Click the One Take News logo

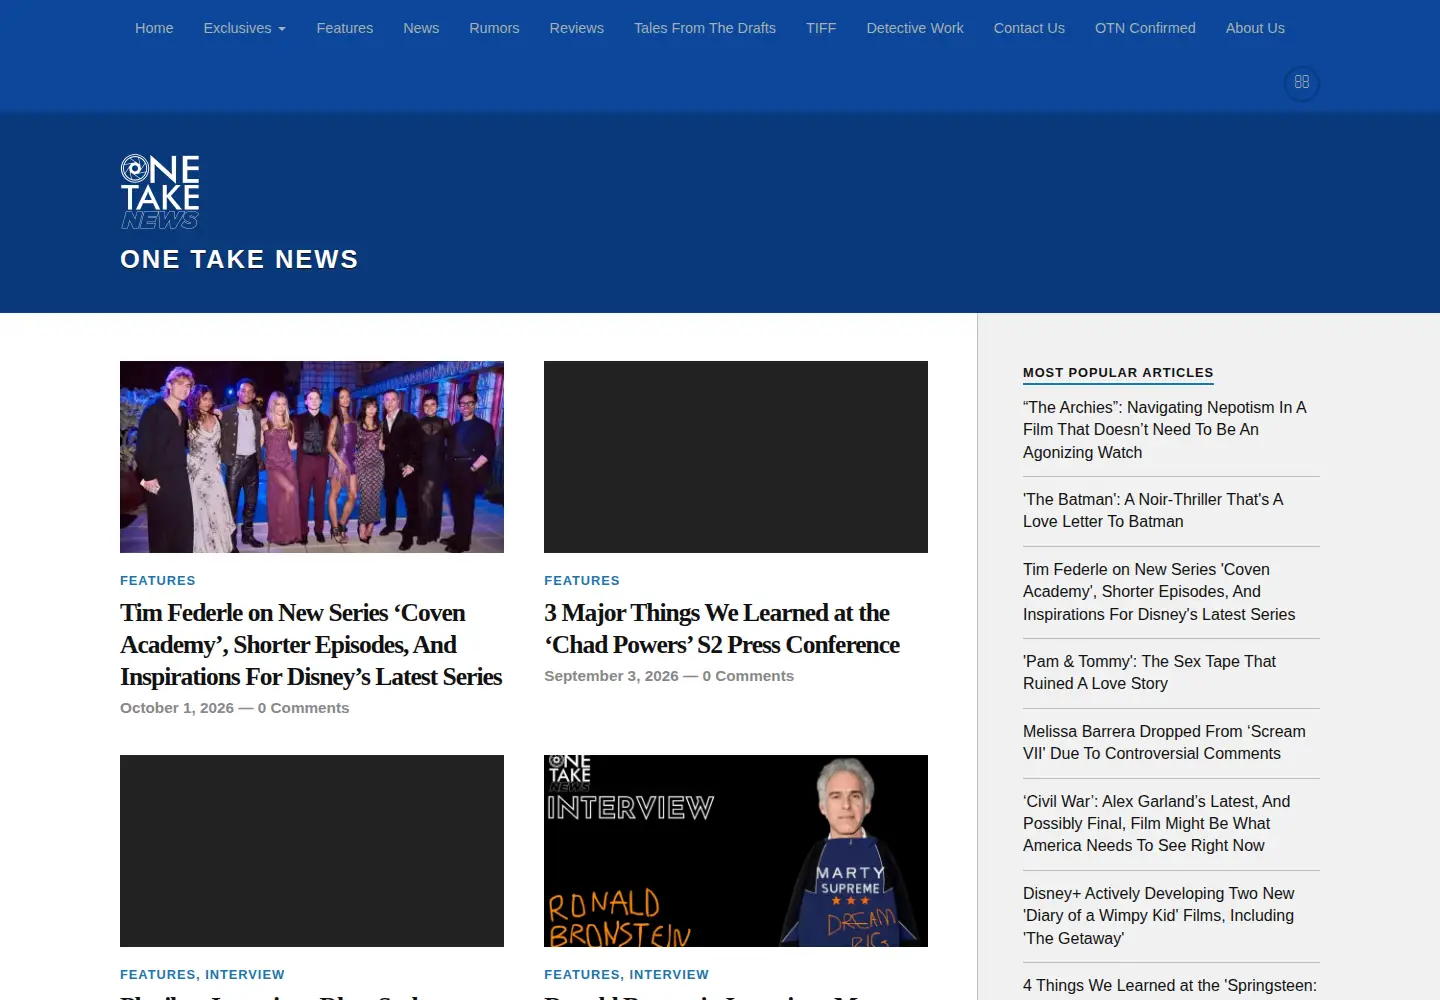click(160, 192)
